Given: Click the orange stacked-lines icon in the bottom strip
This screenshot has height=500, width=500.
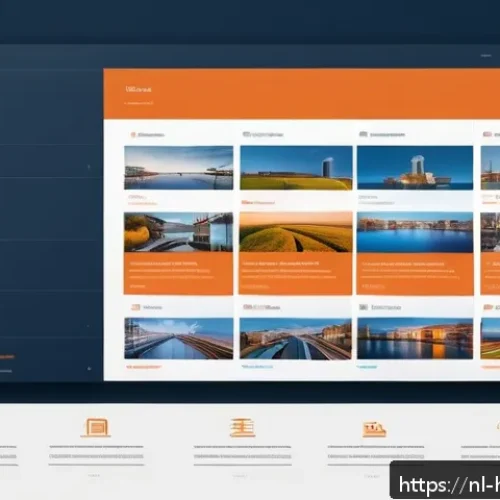Looking at the screenshot, I should (x=243, y=428).
